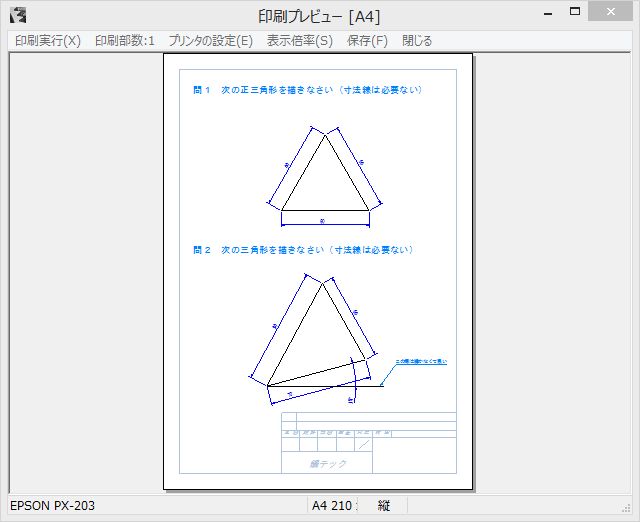Click the EPSON PX-203 status bar entry
Viewport: 640px width, 522px height.
click(52, 506)
